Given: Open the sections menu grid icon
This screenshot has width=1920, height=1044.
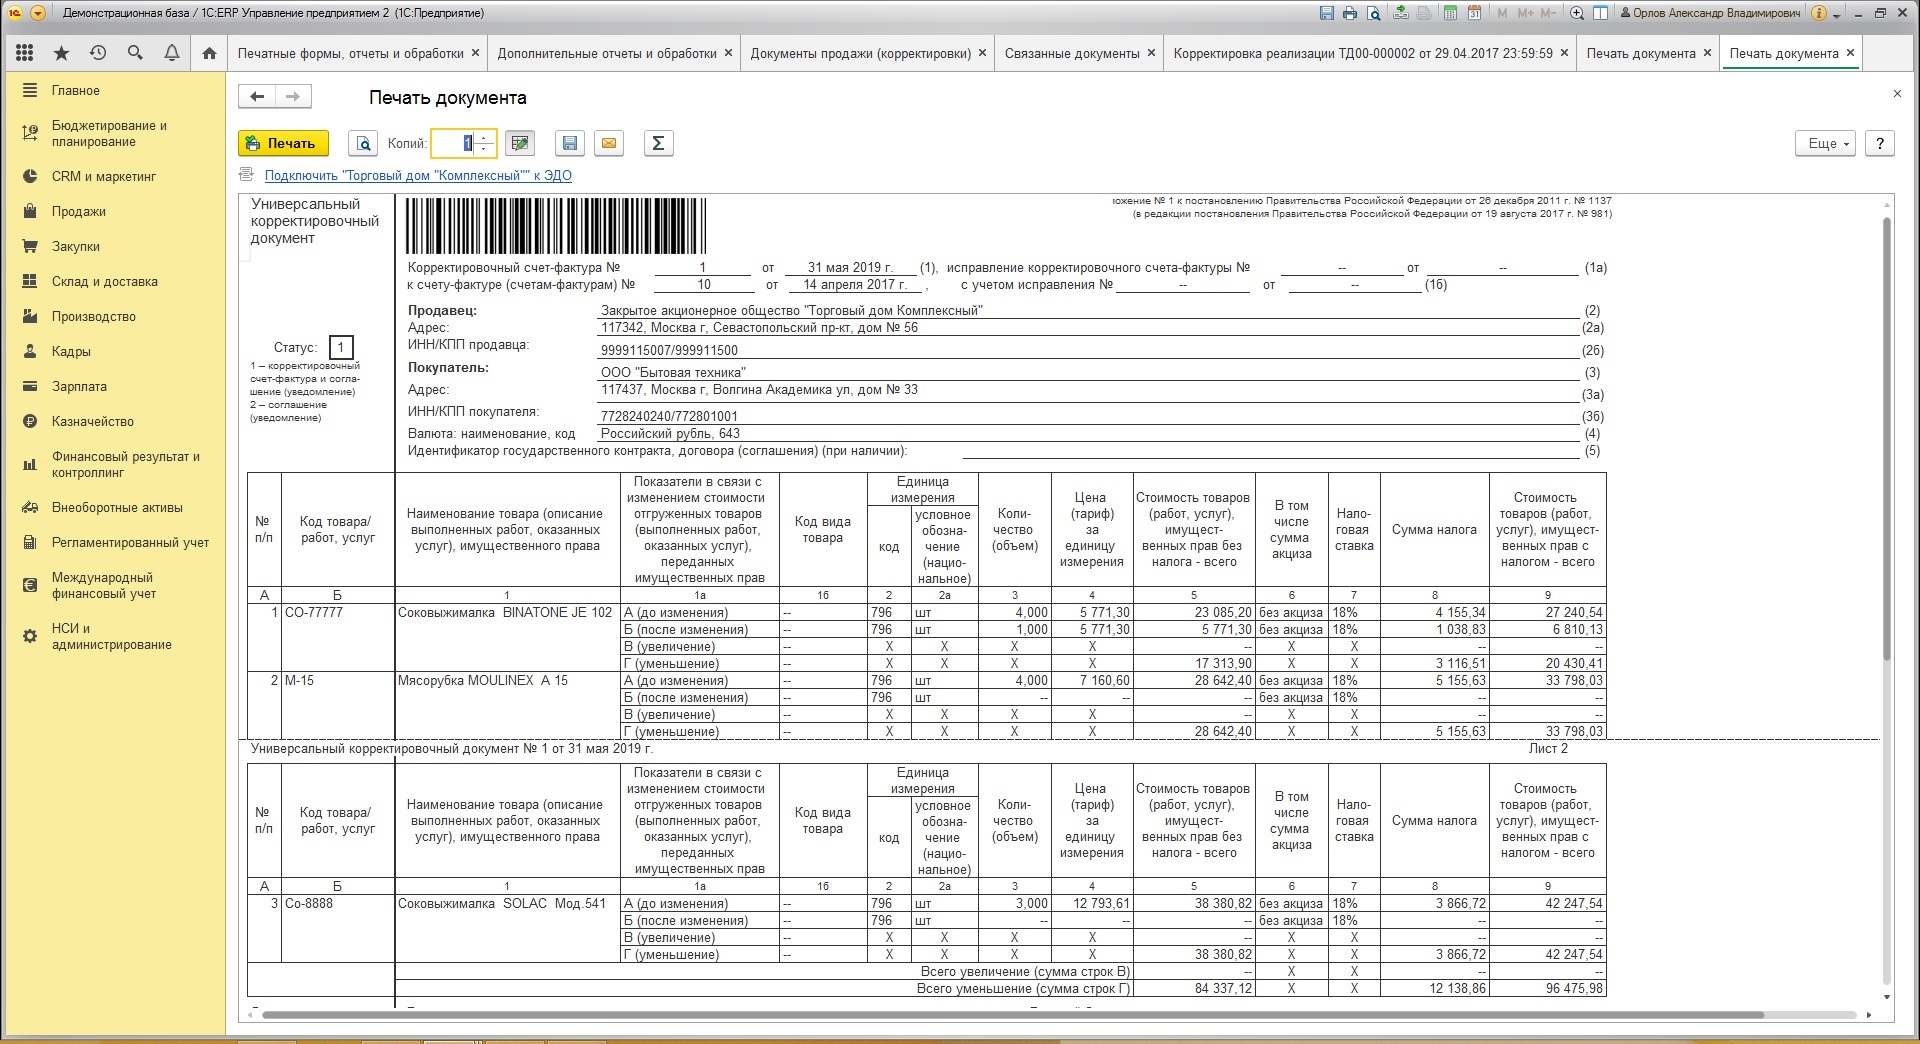Looking at the screenshot, I should point(25,53).
